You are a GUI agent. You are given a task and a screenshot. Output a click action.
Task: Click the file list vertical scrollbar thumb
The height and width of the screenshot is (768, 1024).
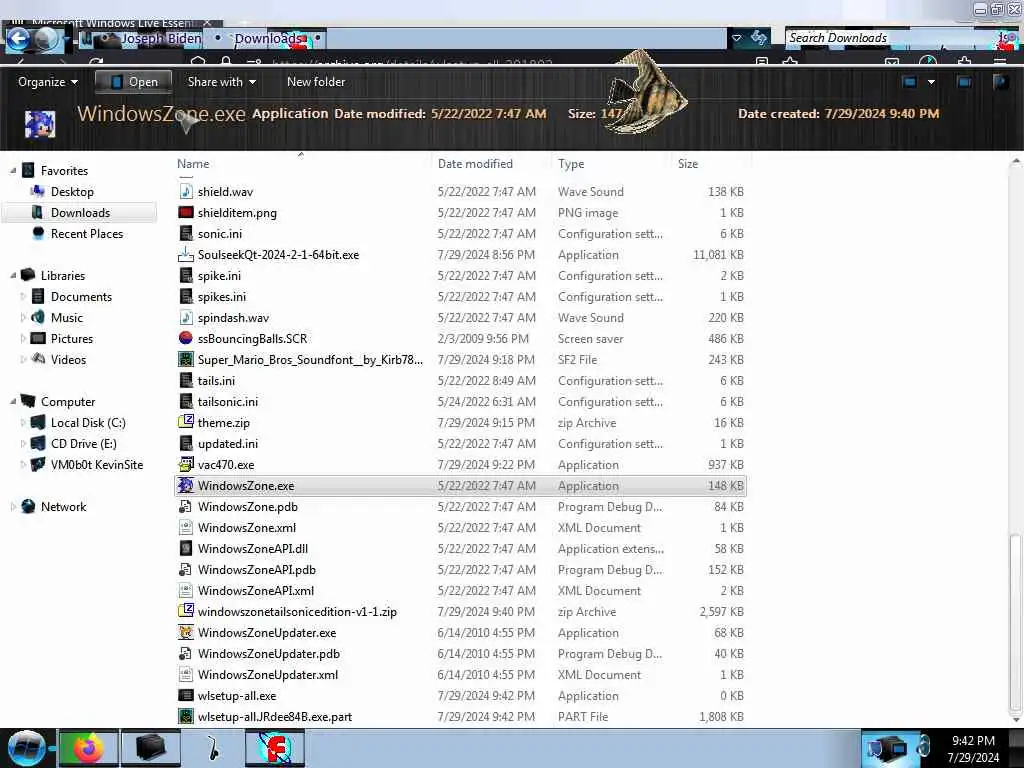[x=1015, y=622]
